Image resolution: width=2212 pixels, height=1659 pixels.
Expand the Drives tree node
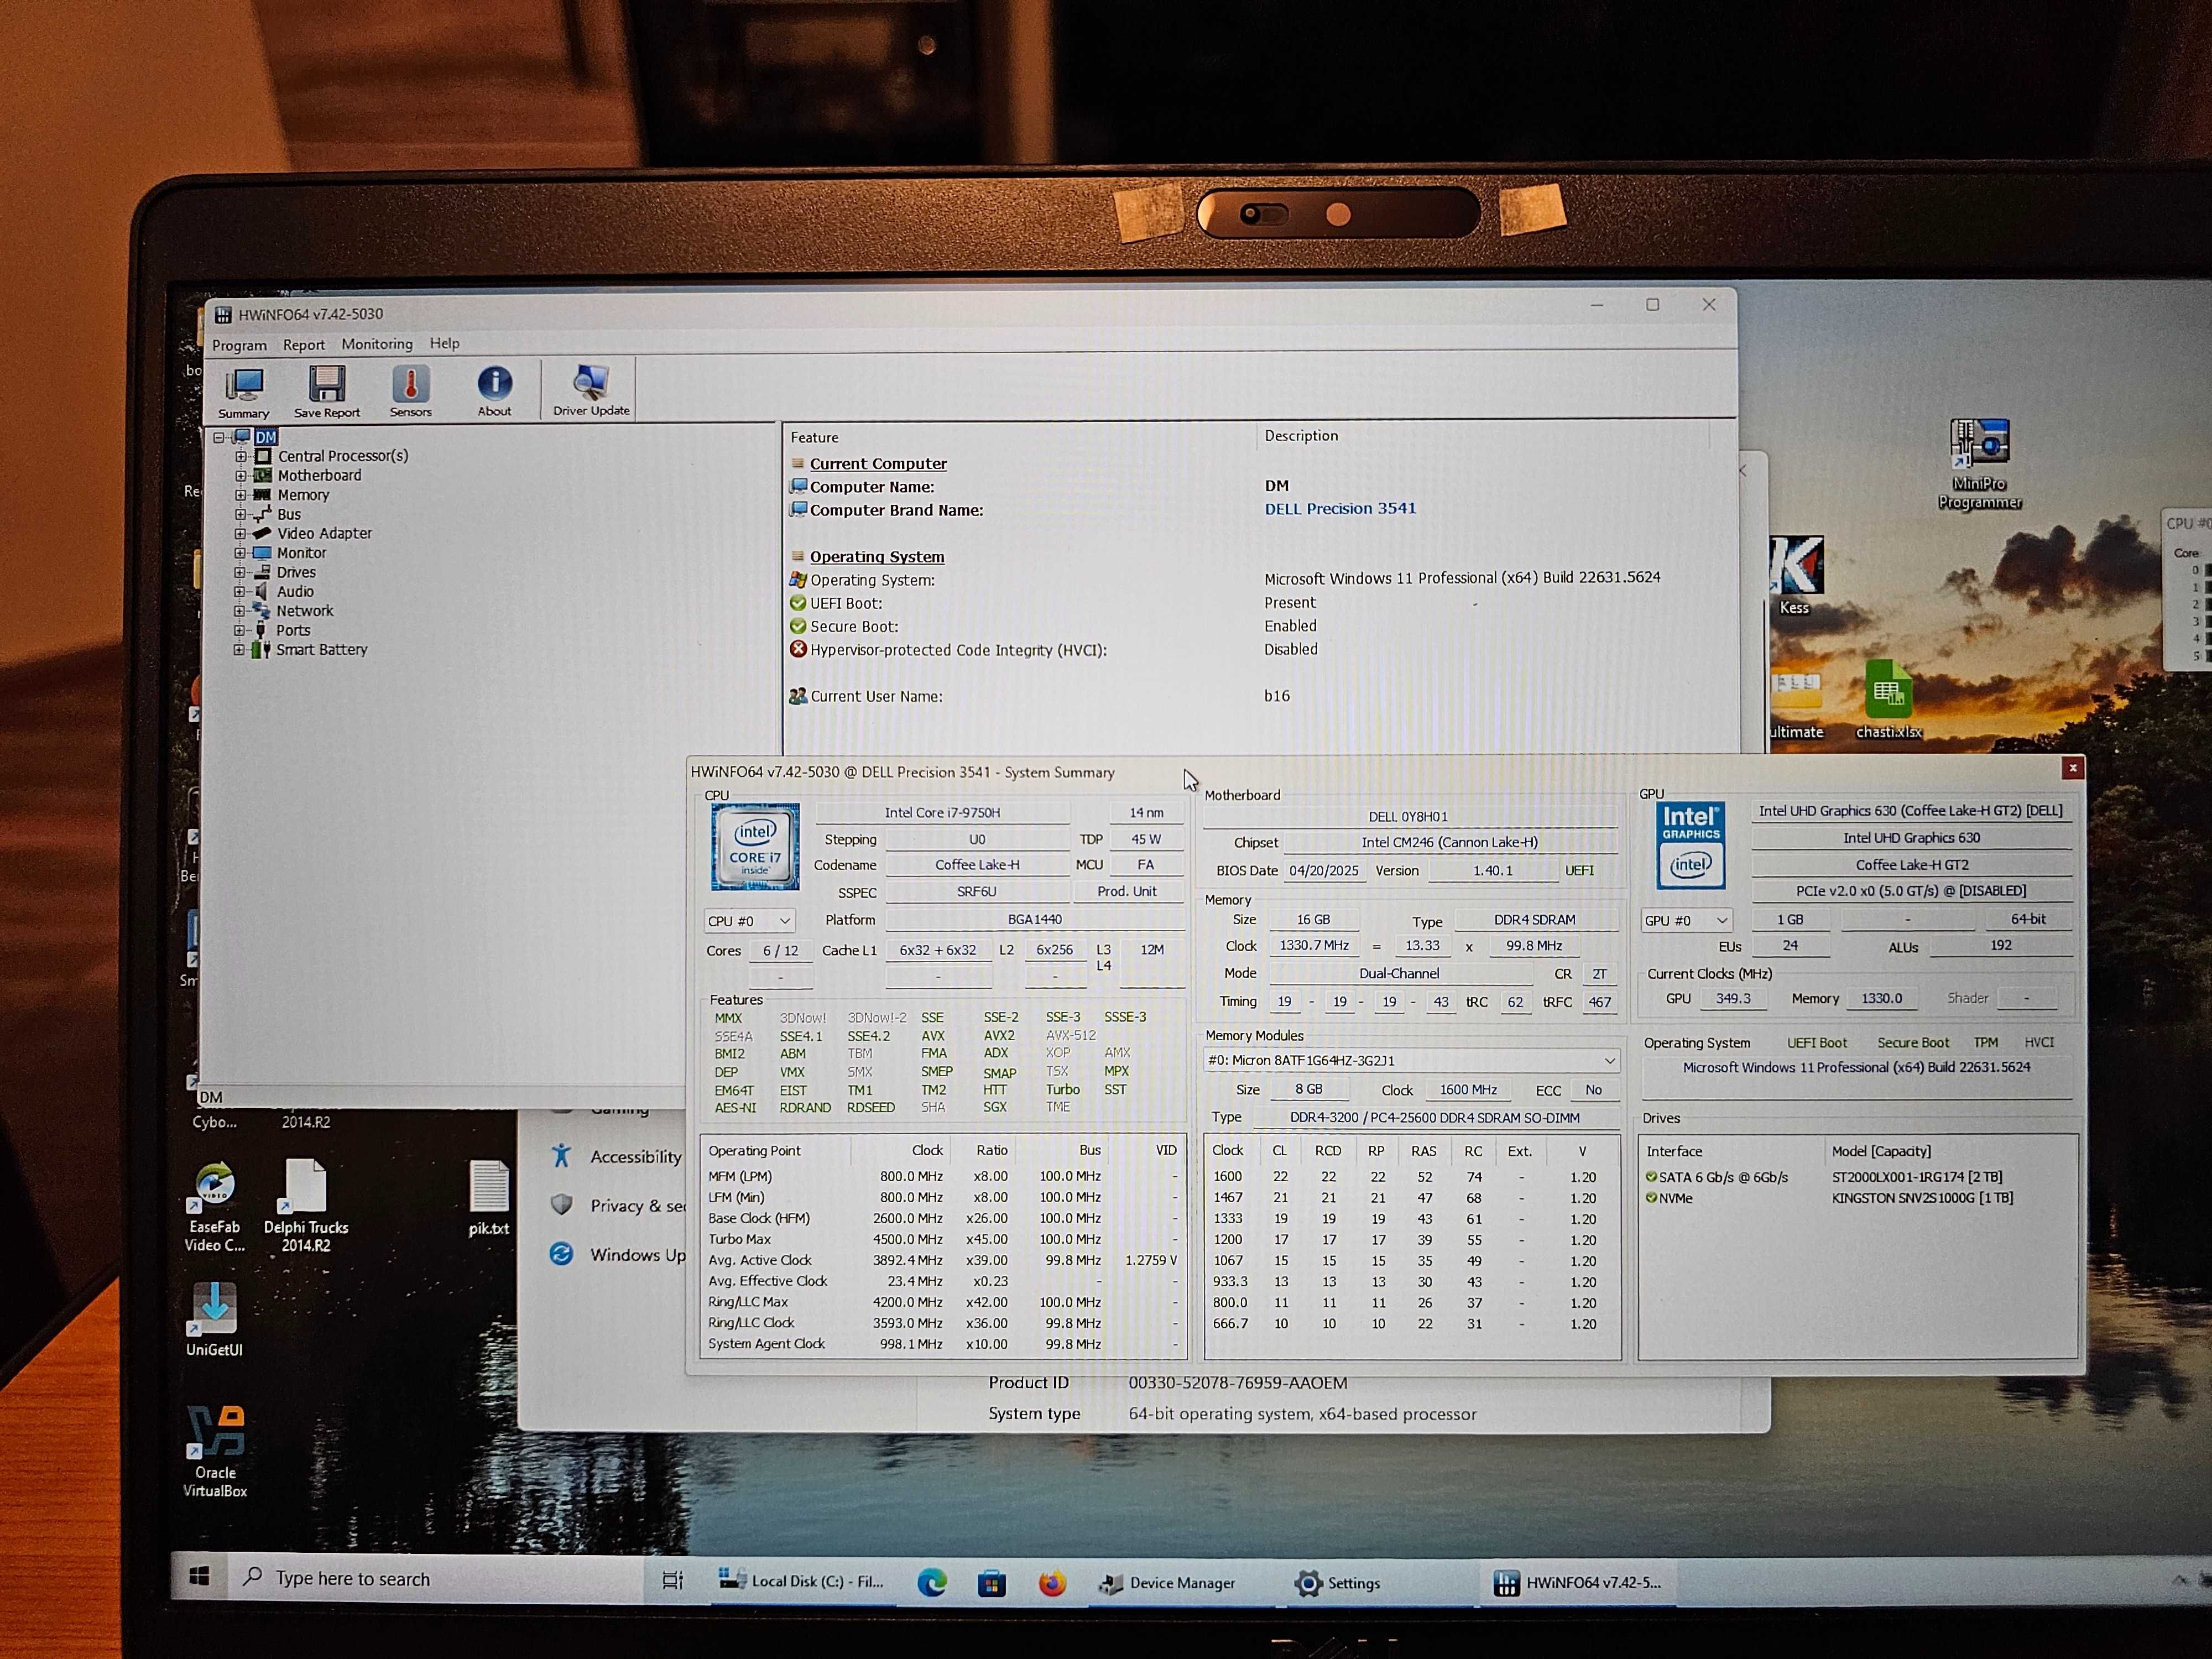coord(240,572)
